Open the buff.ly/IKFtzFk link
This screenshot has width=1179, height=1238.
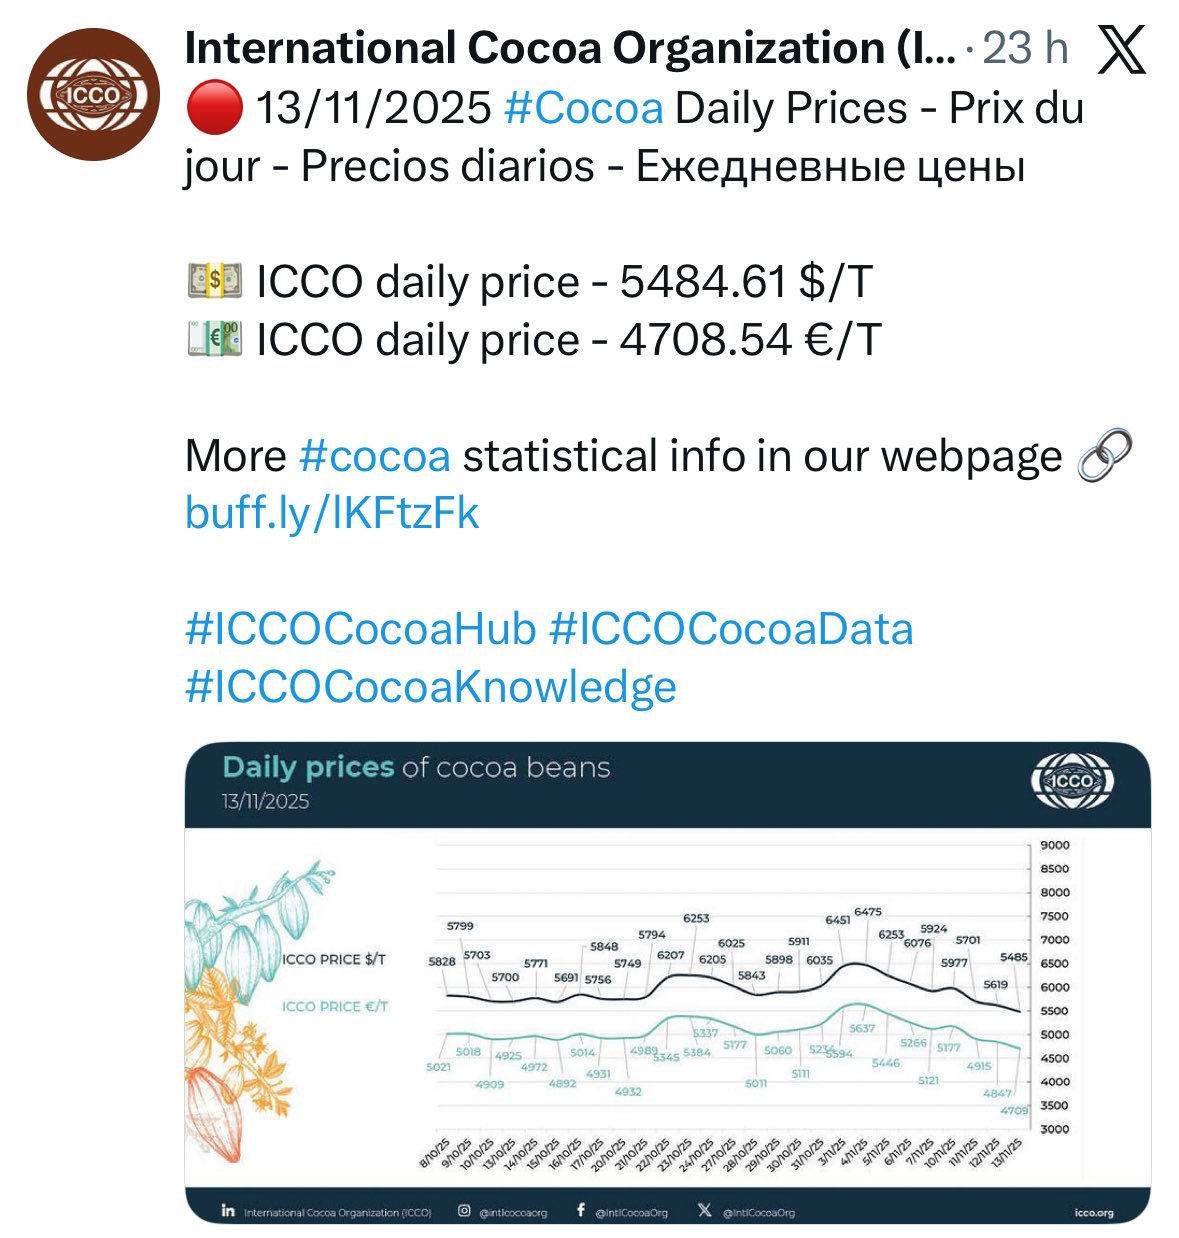pos(332,513)
